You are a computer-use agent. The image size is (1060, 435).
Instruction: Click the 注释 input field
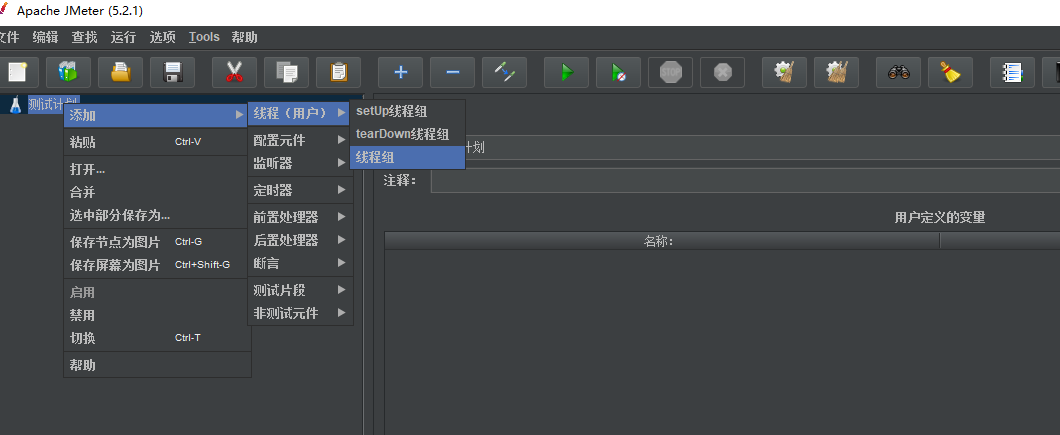click(746, 181)
